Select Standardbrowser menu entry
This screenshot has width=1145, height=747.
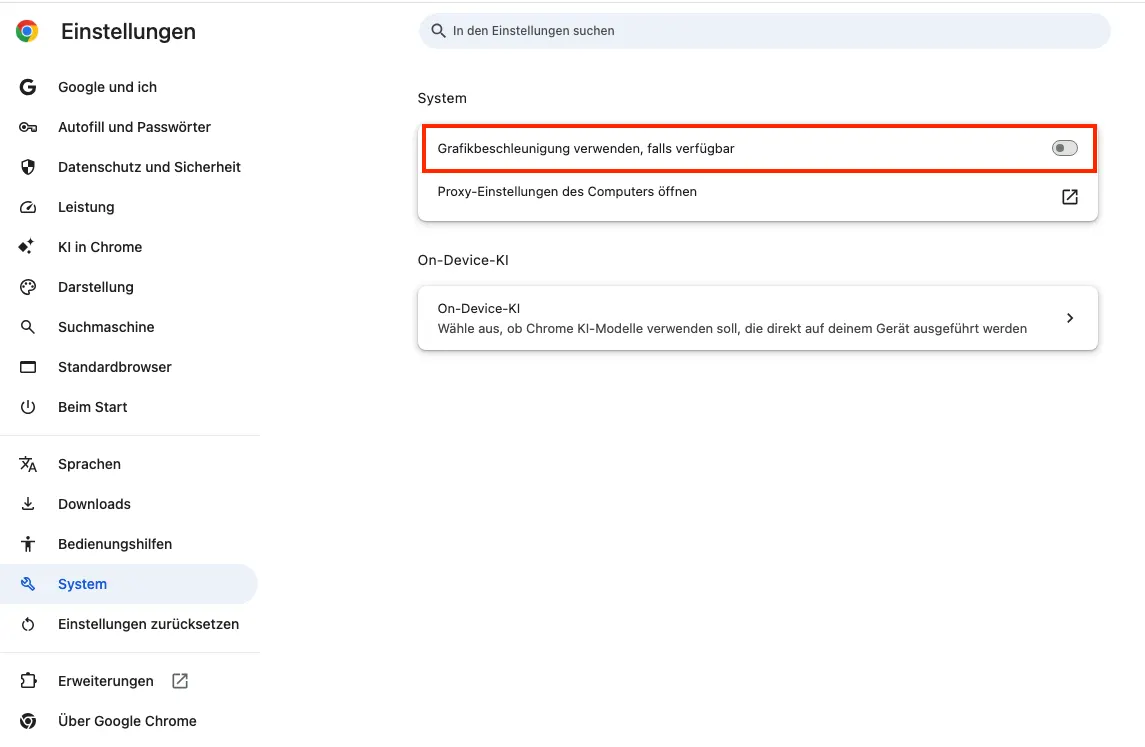(x=115, y=367)
